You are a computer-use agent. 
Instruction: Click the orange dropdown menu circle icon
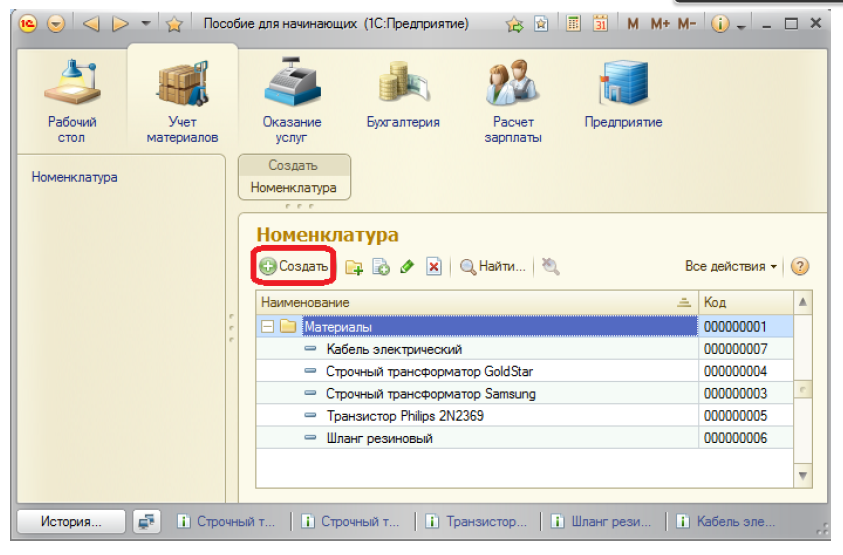point(56,24)
